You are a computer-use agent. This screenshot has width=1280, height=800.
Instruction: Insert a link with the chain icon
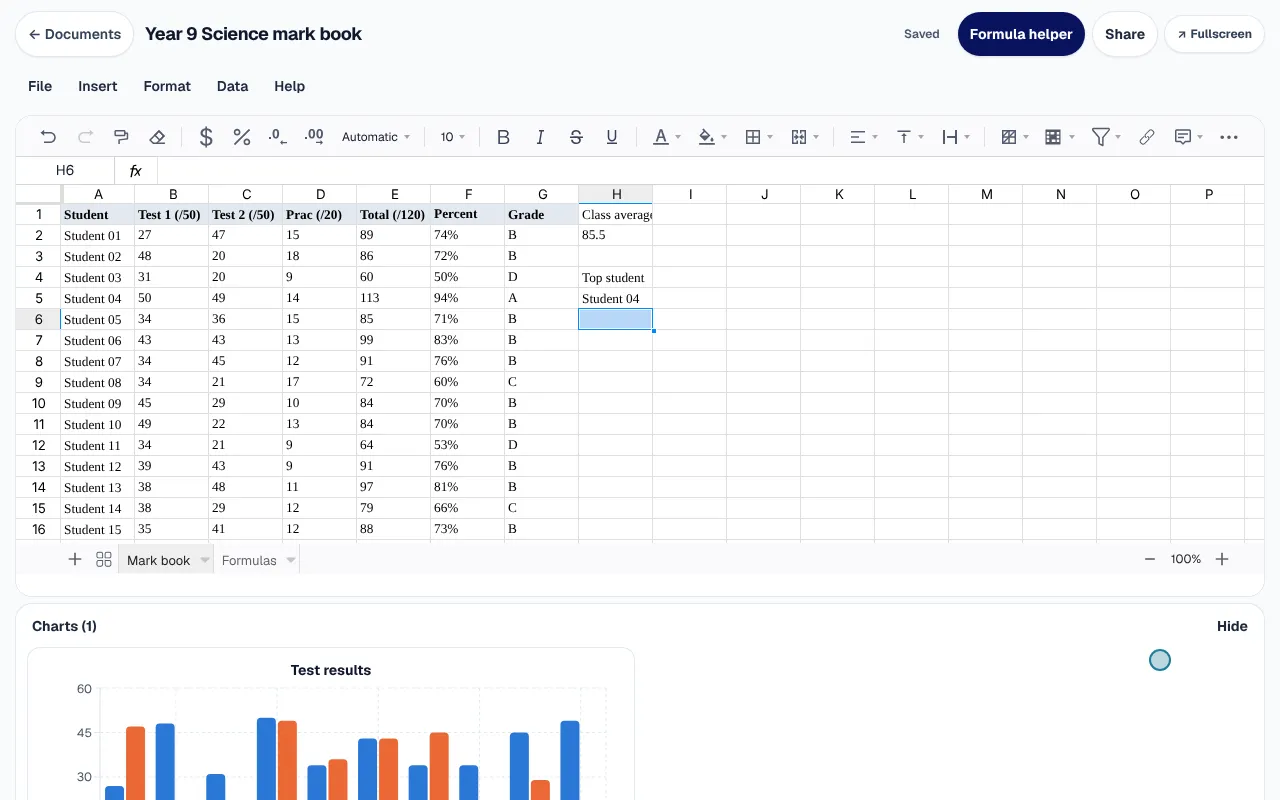click(x=1147, y=137)
